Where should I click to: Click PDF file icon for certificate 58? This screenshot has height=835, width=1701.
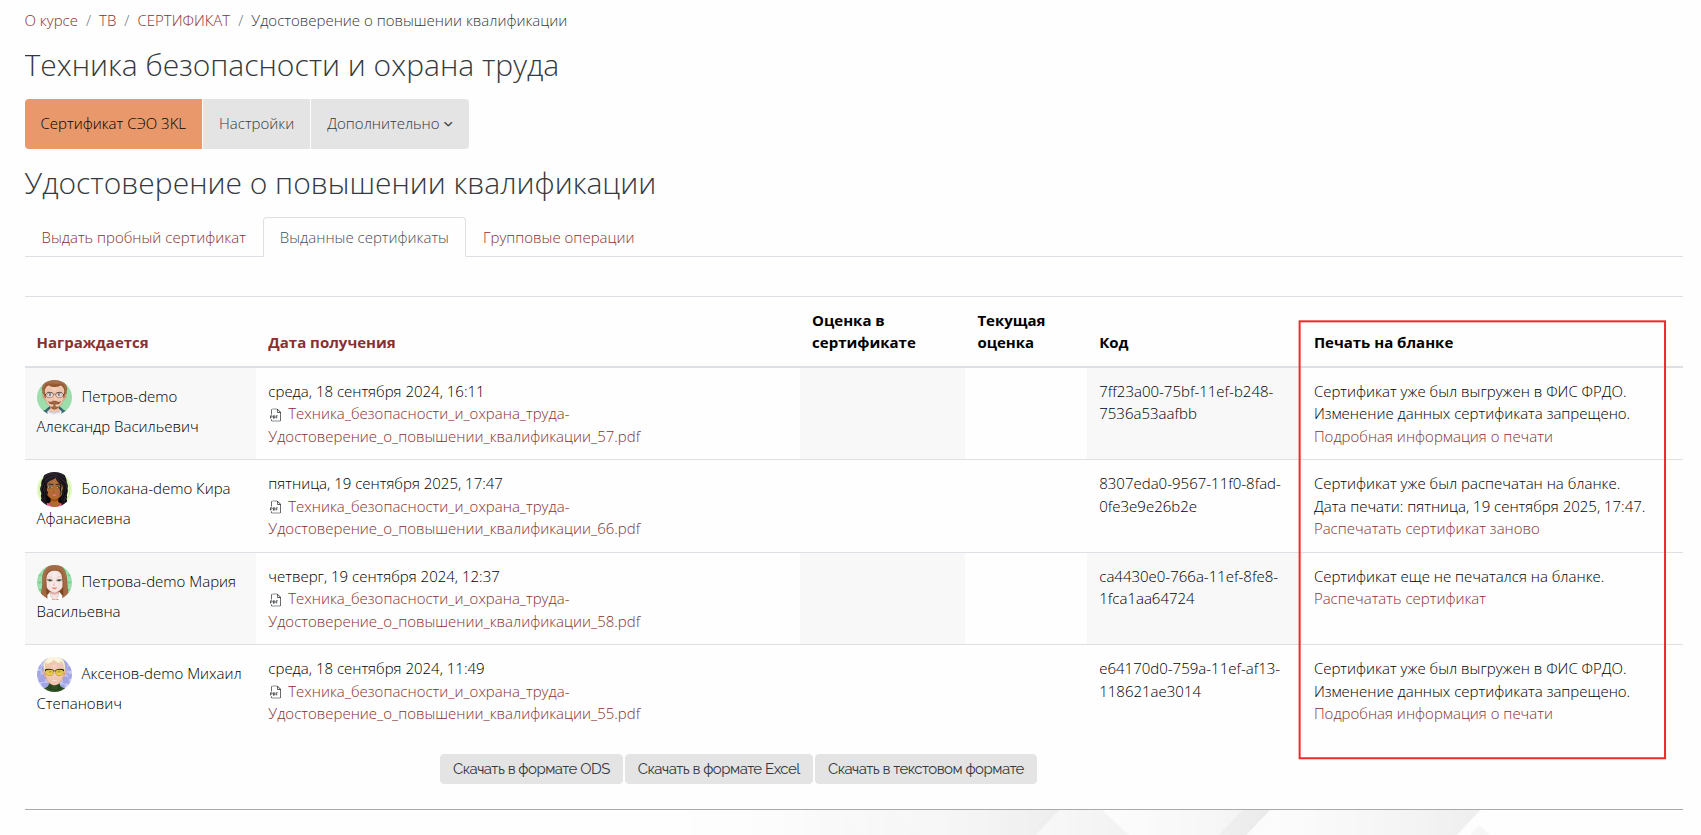pyautogui.click(x=275, y=600)
